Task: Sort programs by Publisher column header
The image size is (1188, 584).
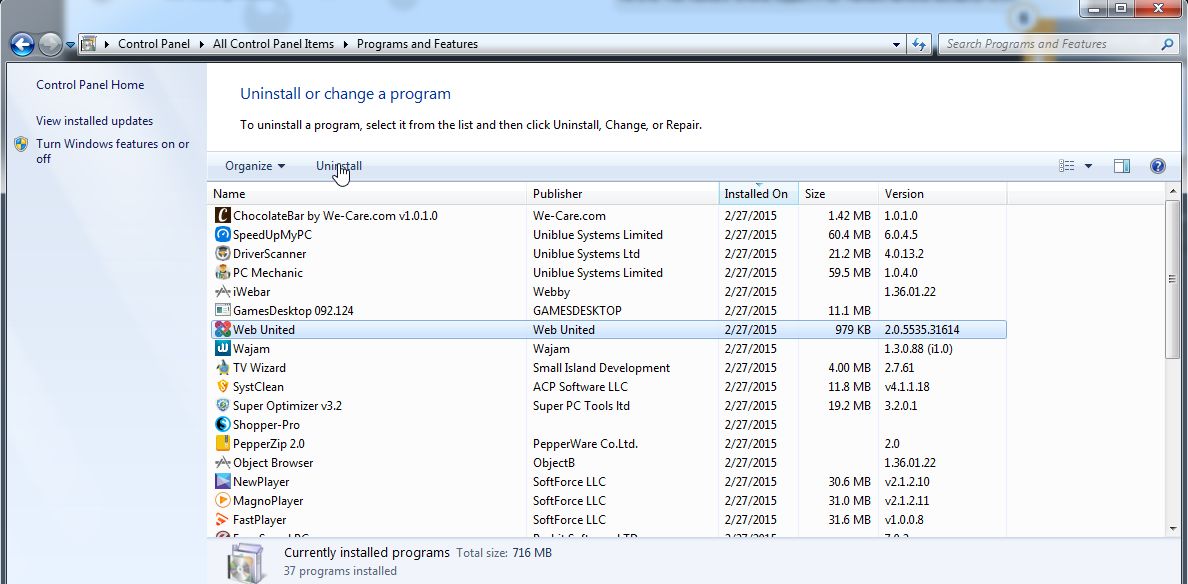Action: (x=558, y=194)
